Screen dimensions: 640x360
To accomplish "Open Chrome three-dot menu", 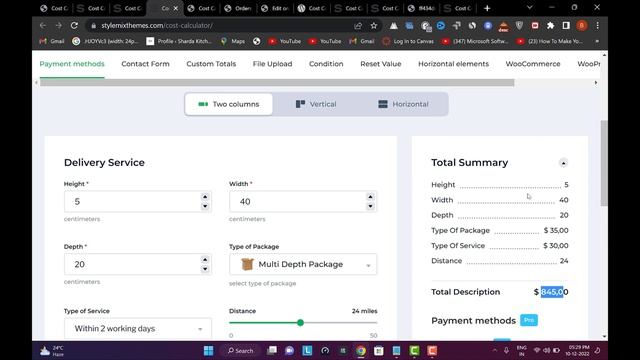I will pyautogui.click(x=597, y=26).
